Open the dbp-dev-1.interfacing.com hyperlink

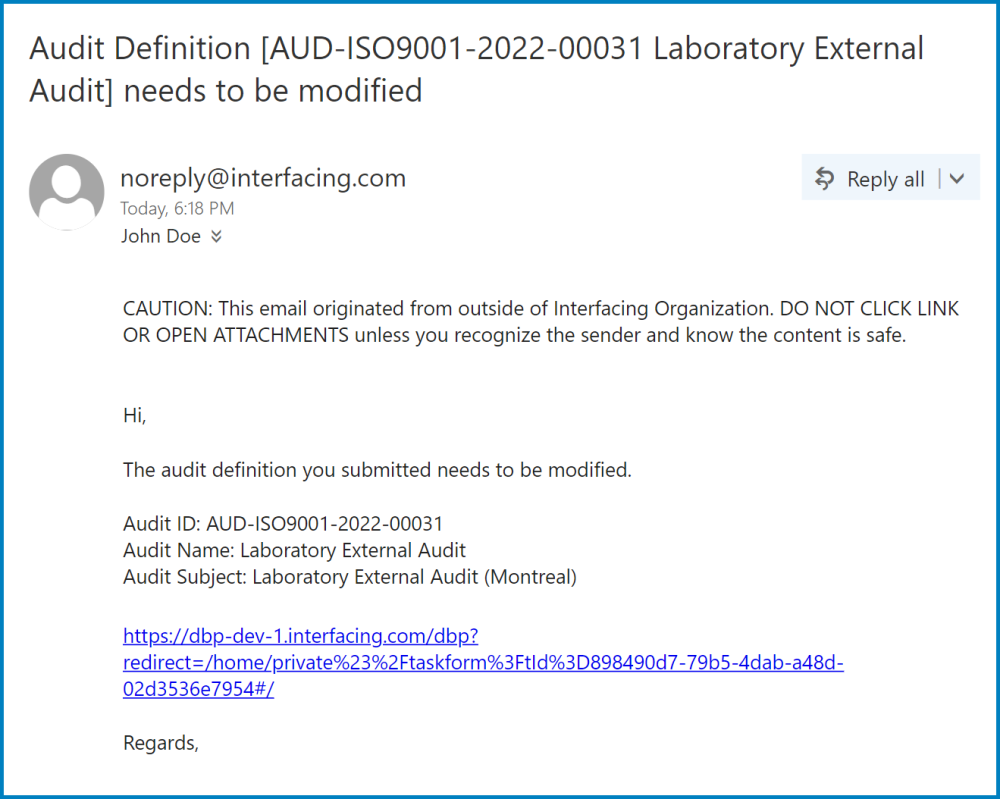[x=300, y=636]
